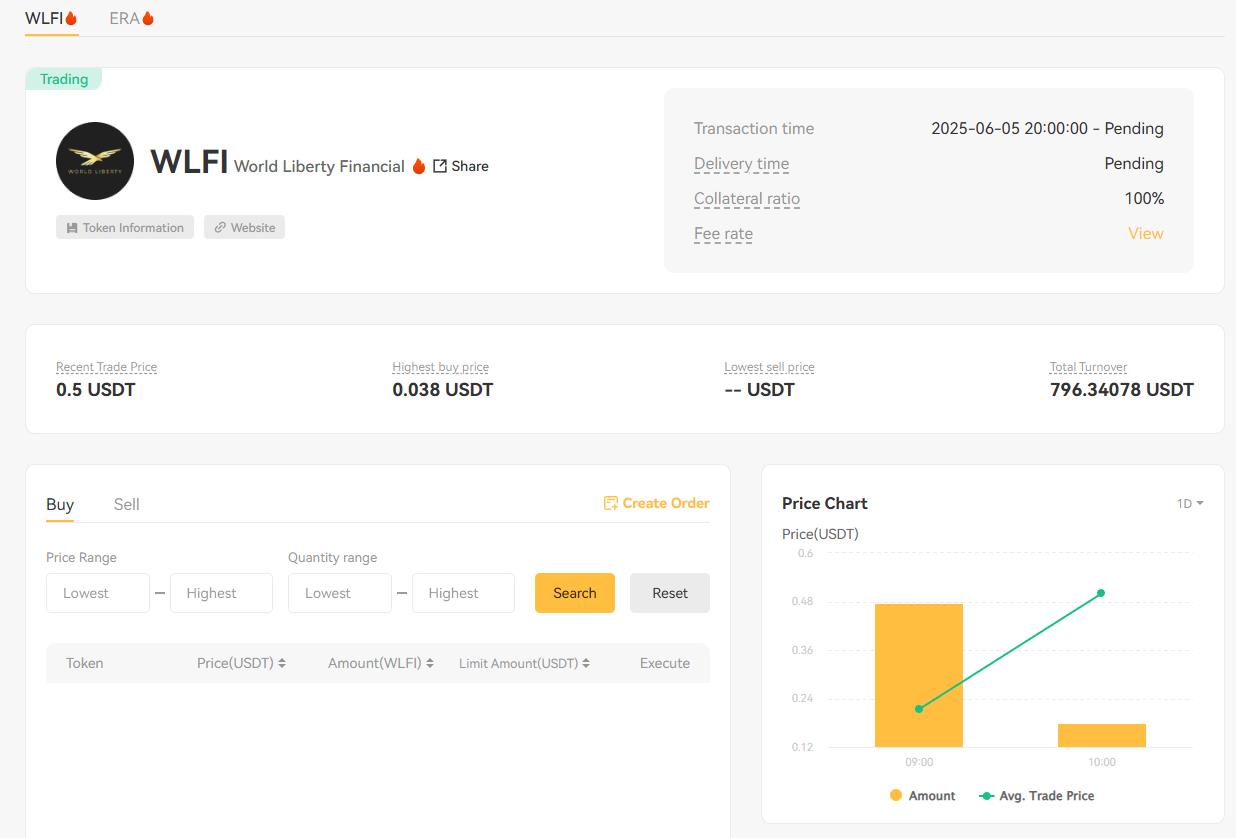Click the 10:00 amount bar in chart

tap(1102, 735)
